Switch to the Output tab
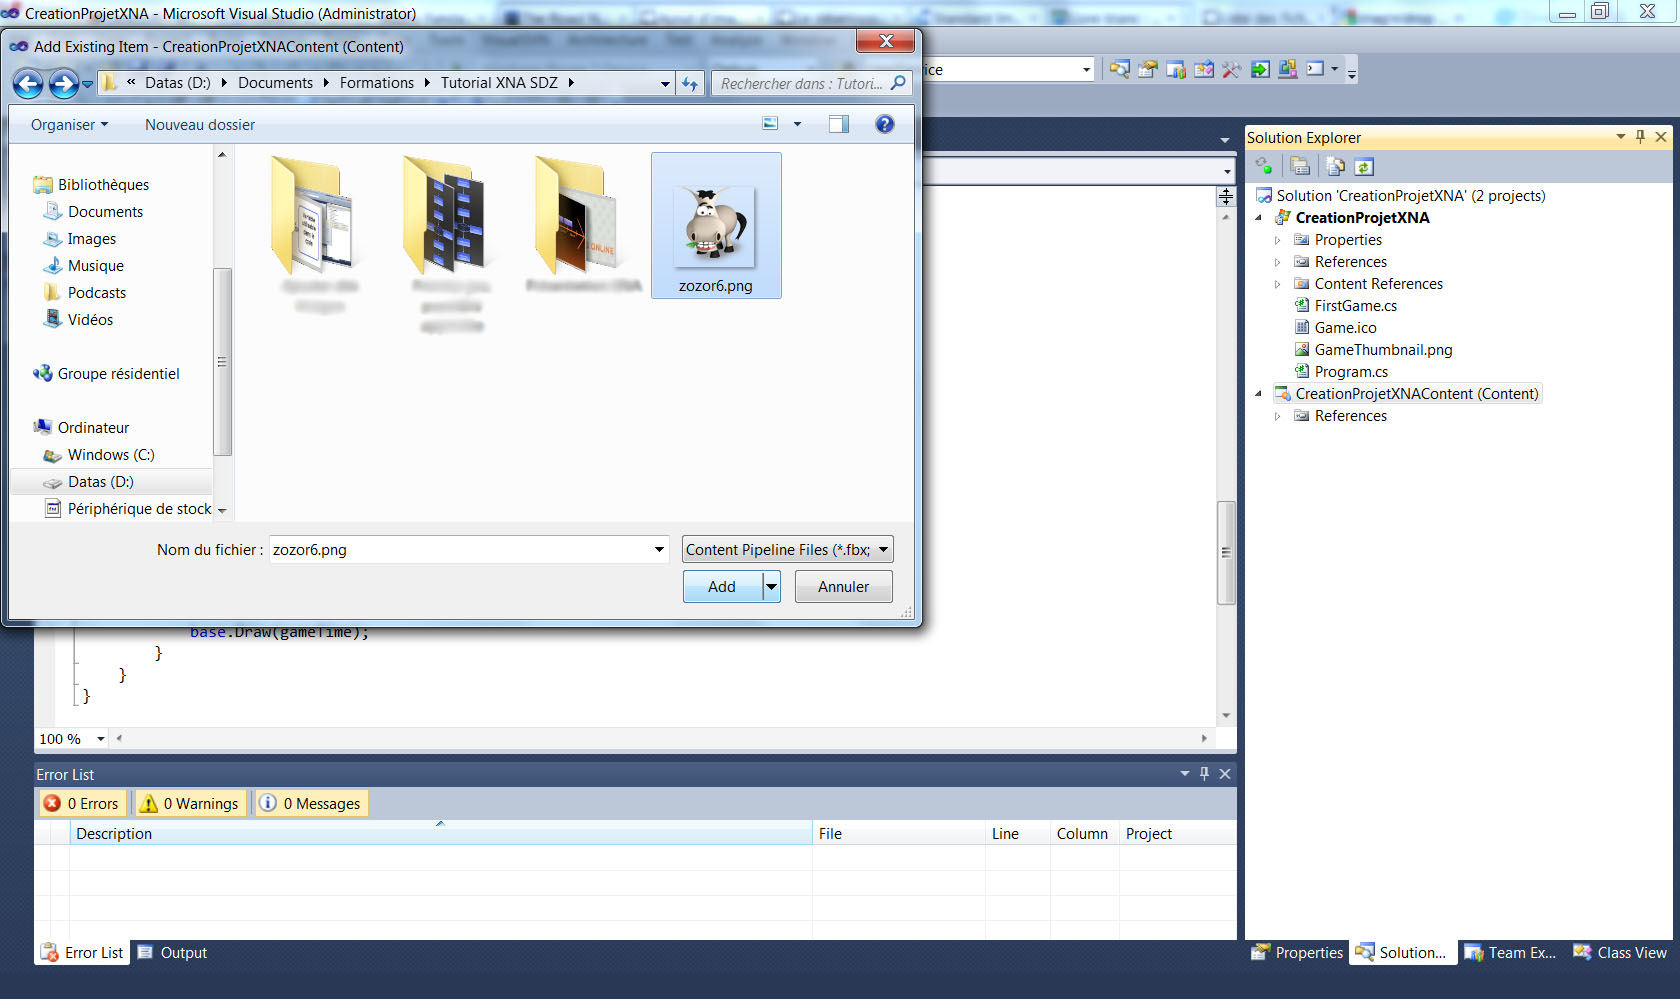Screen dimensions: 1680x999 [x=173, y=953]
